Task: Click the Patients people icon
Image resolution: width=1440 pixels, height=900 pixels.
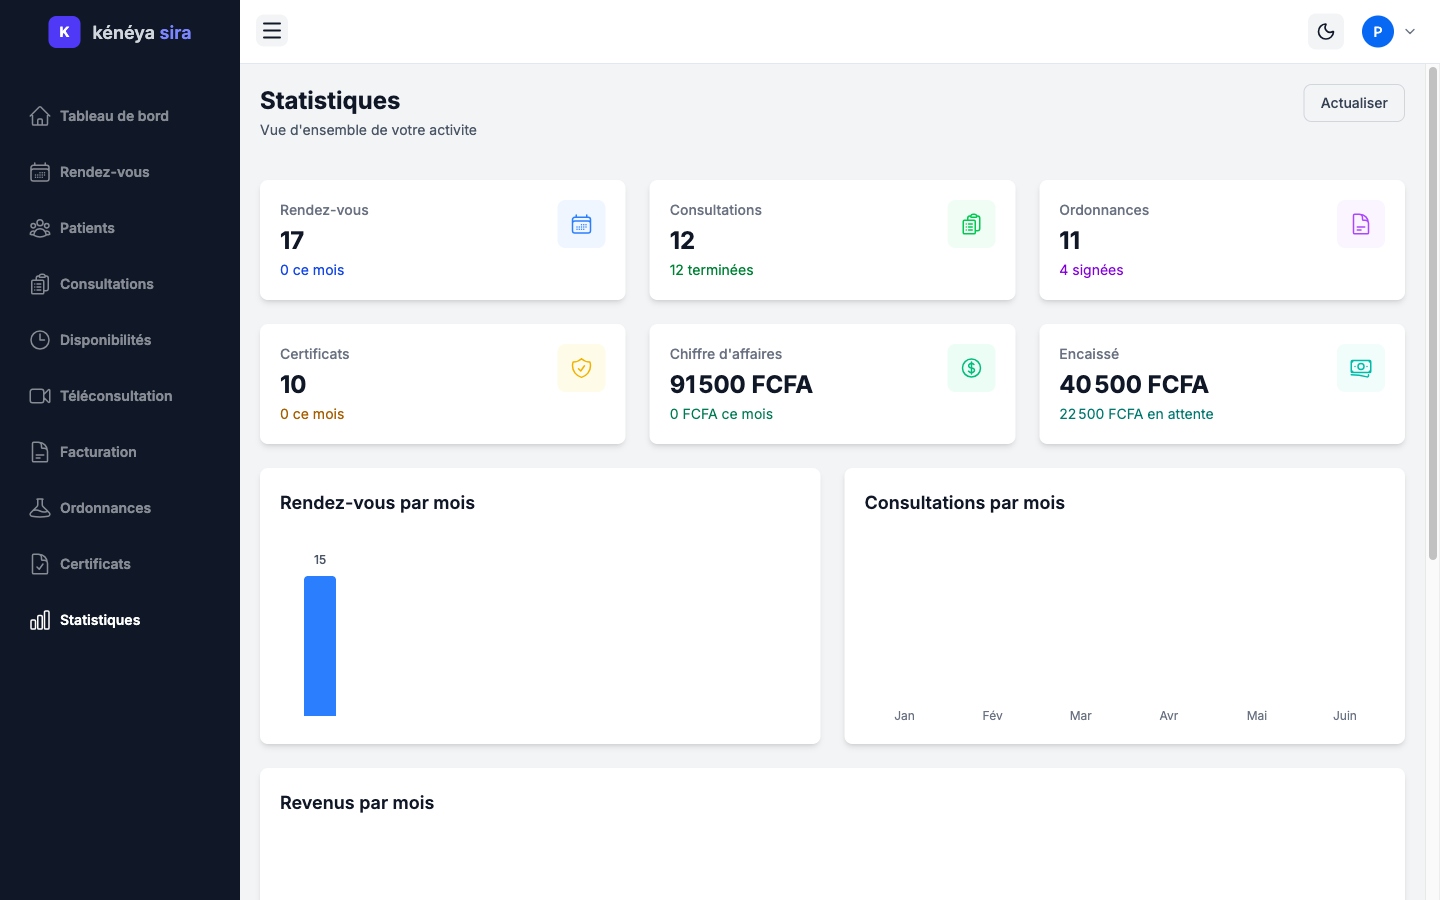Action: tap(40, 228)
